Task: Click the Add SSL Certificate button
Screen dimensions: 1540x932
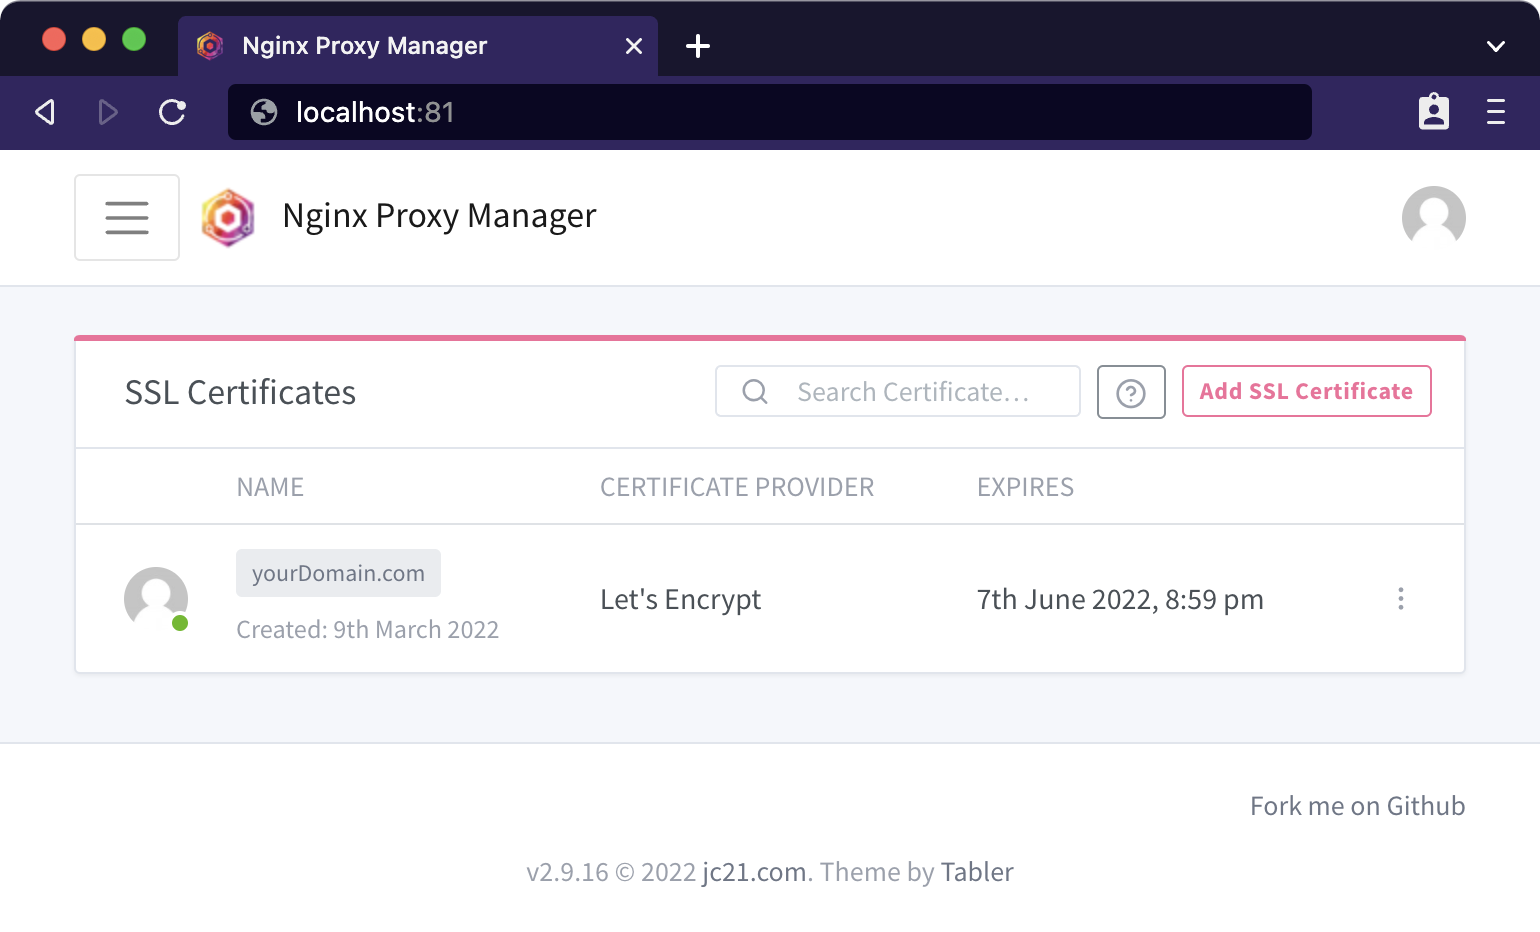Action: (x=1306, y=391)
